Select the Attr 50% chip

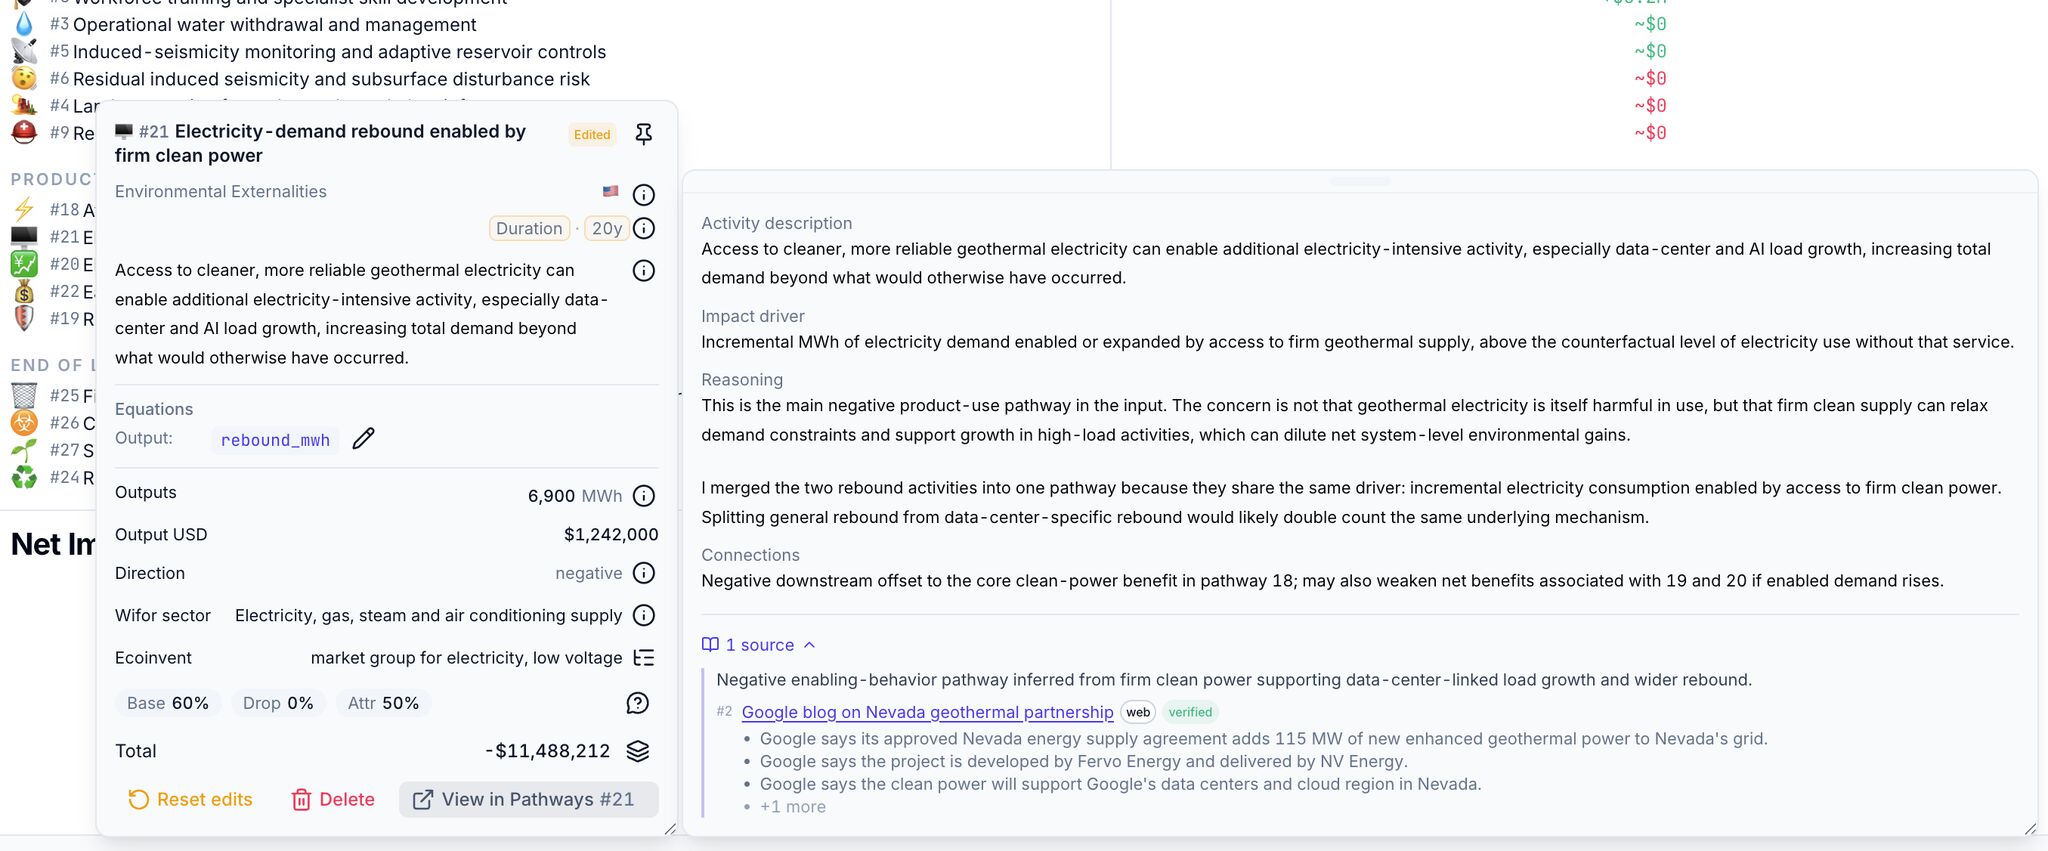pyautogui.click(x=383, y=703)
